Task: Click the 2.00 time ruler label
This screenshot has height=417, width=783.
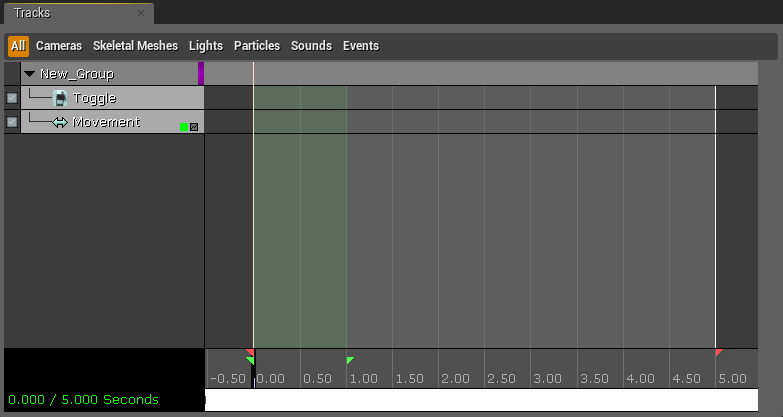Action: tap(455, 379)
